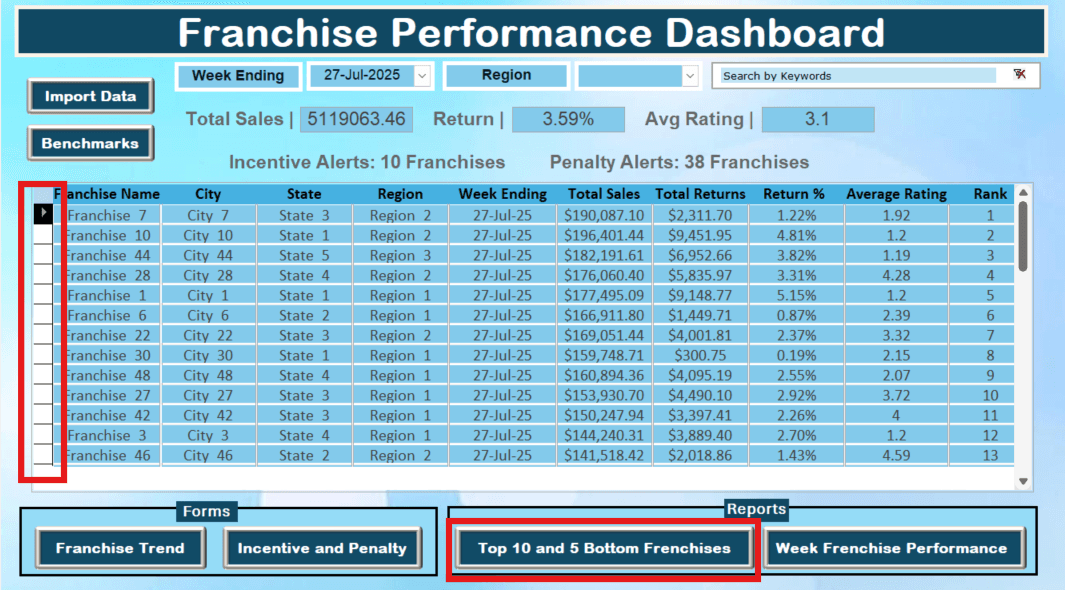Select the Franchise 10 row selector
The width and height of the screenshot is (1065, 590).
pyautogui.click(x=42, y=235)
